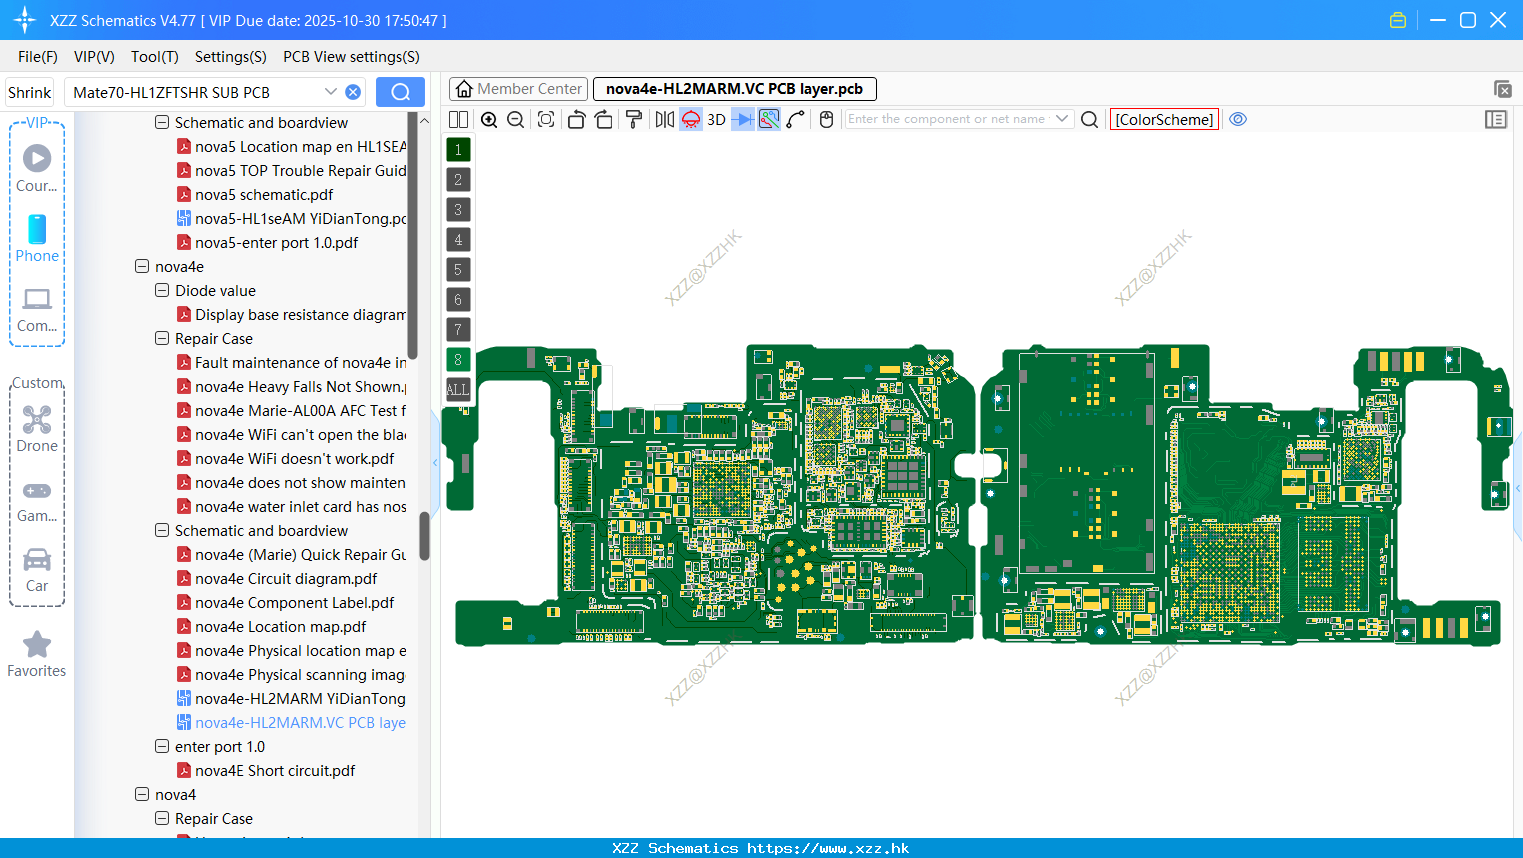Image resolution: width=1523 pixels, height=858 pixels.
Task: Rotate the board counterclockwise
Action: (x=576, y=119)
